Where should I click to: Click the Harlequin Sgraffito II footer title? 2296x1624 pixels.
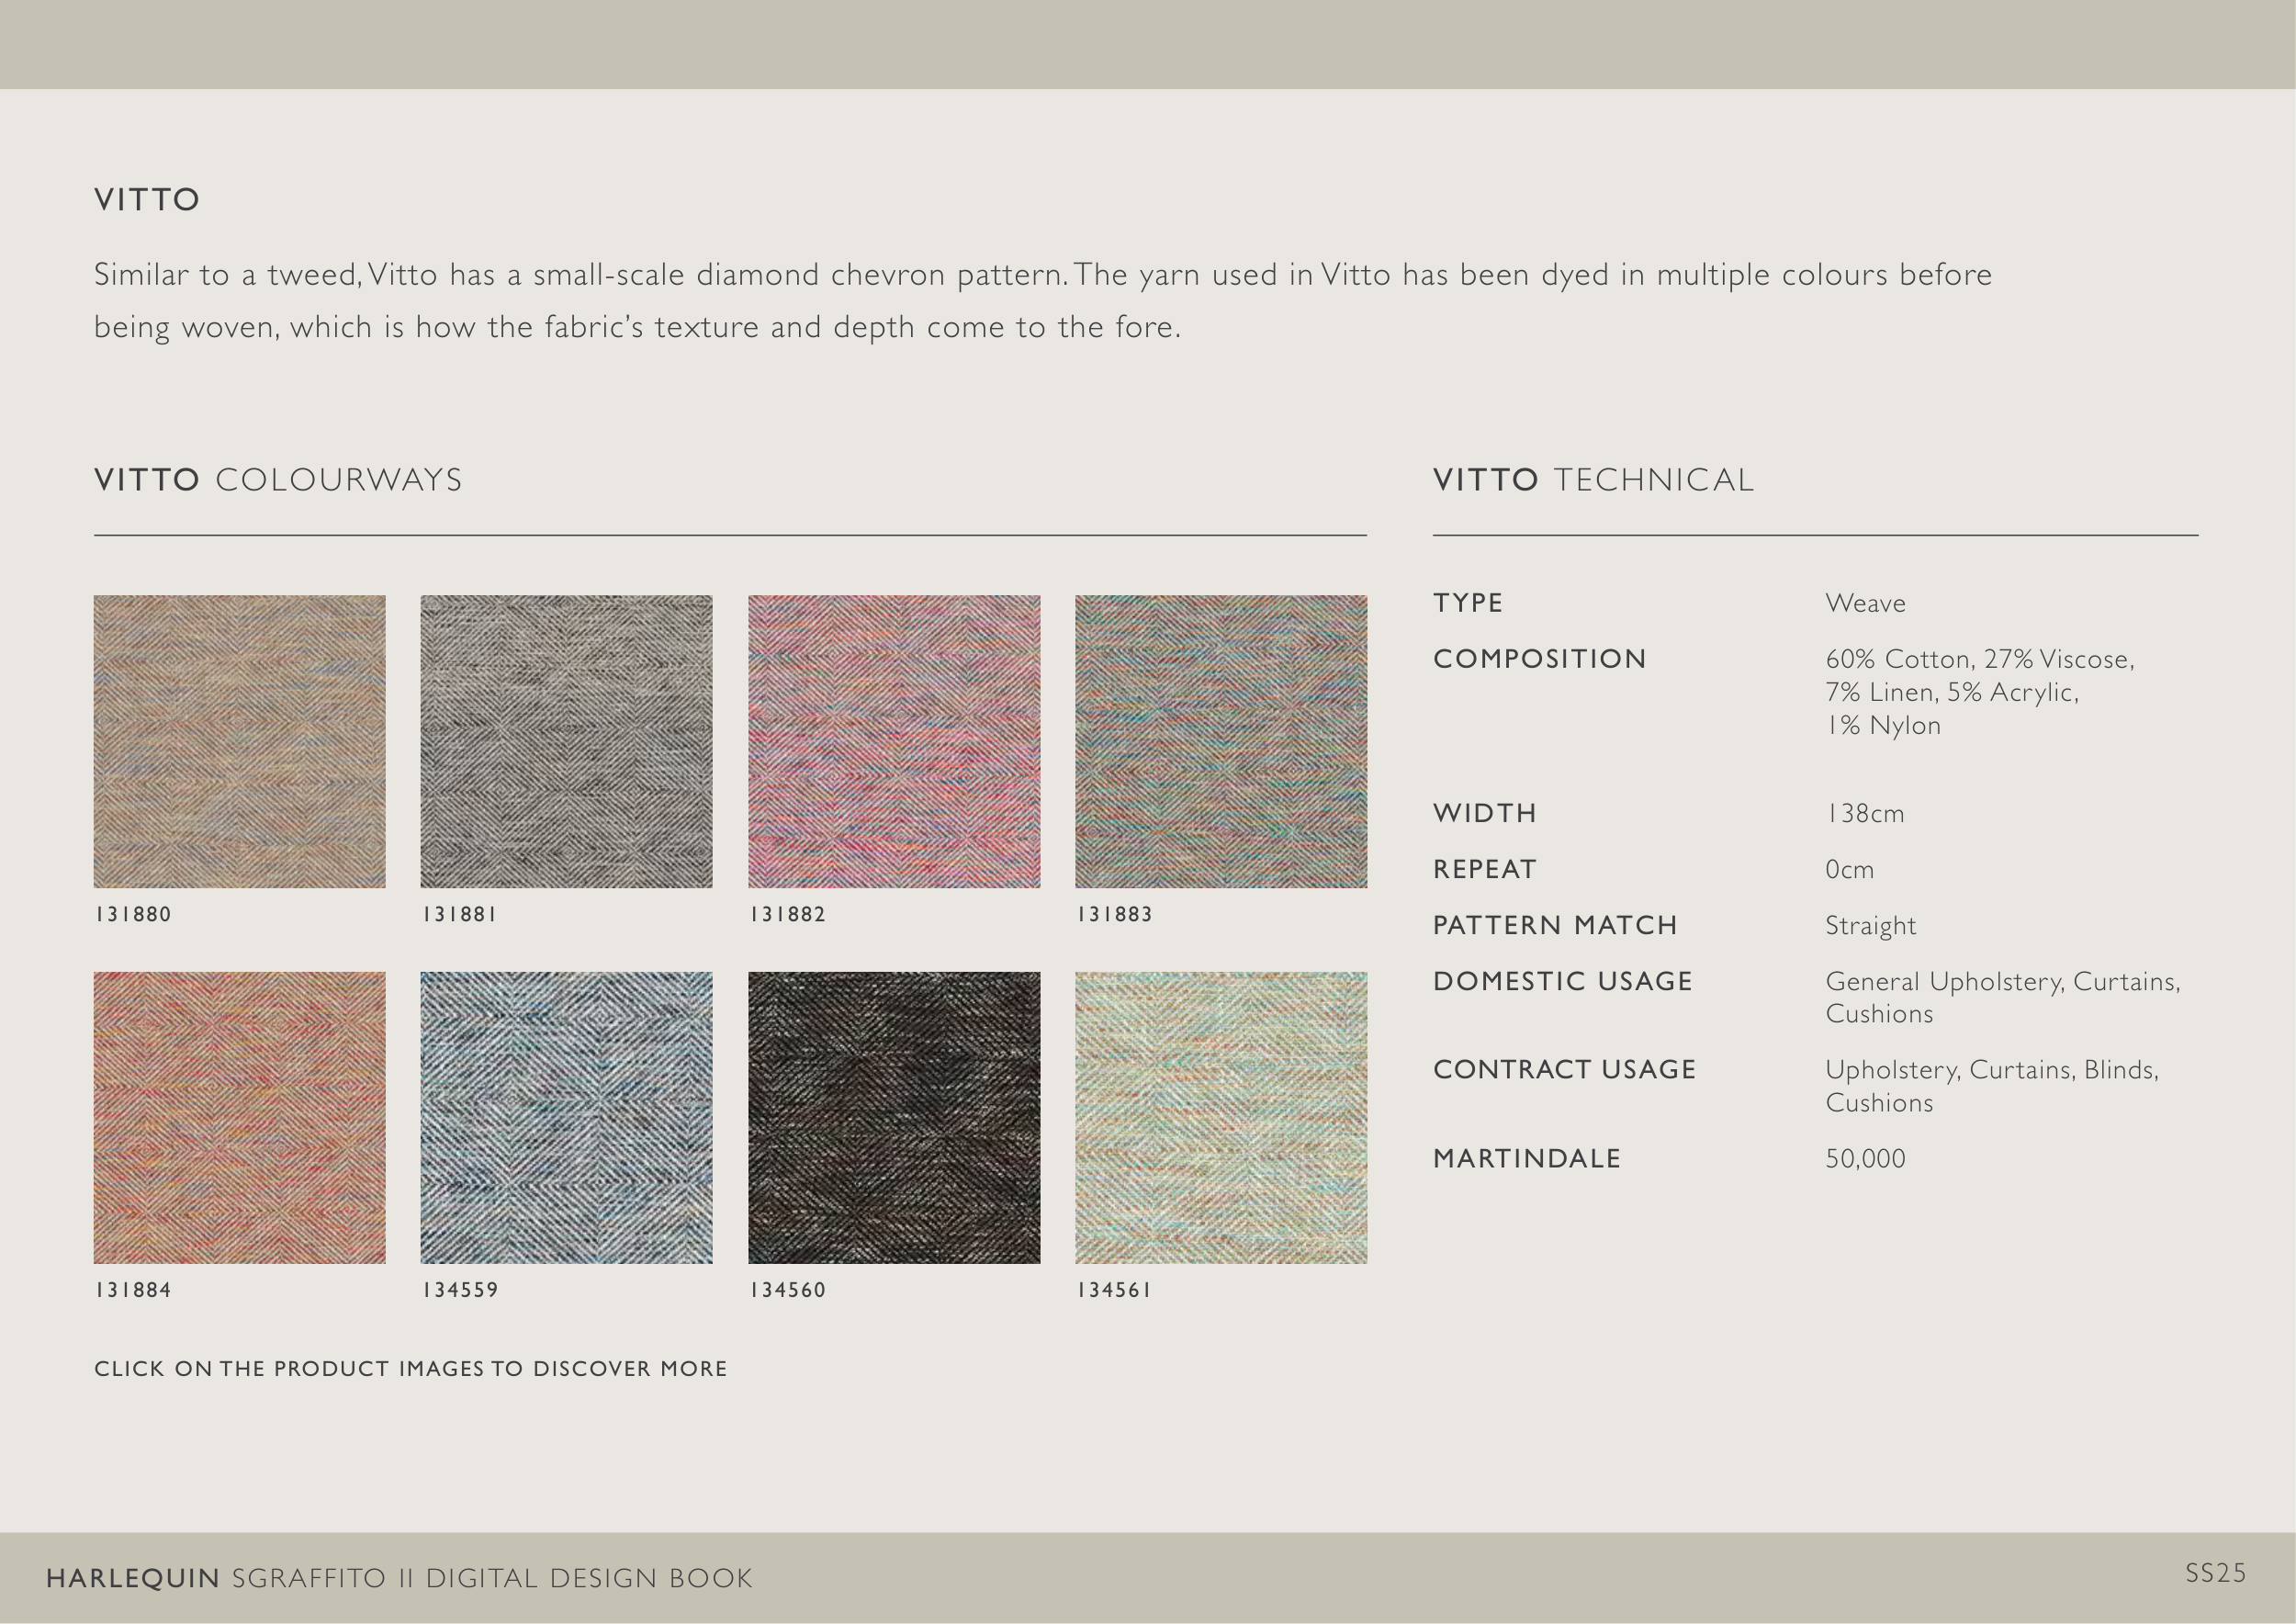click(399, 1578)
